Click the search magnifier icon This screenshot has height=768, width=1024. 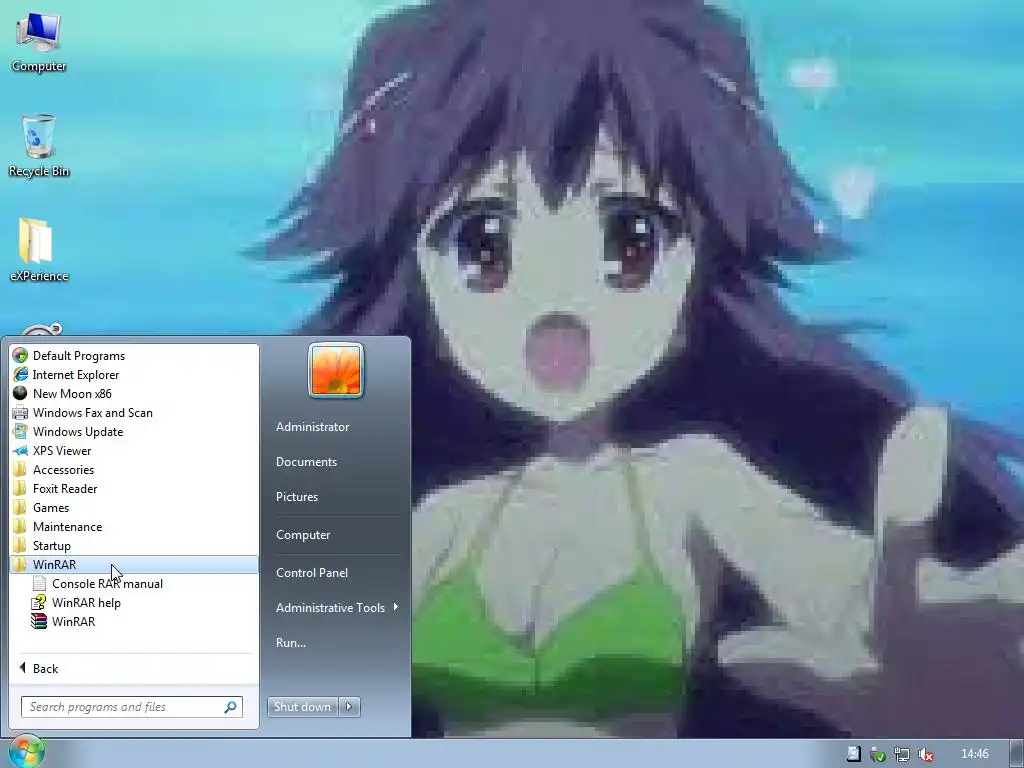coord(231,707)
